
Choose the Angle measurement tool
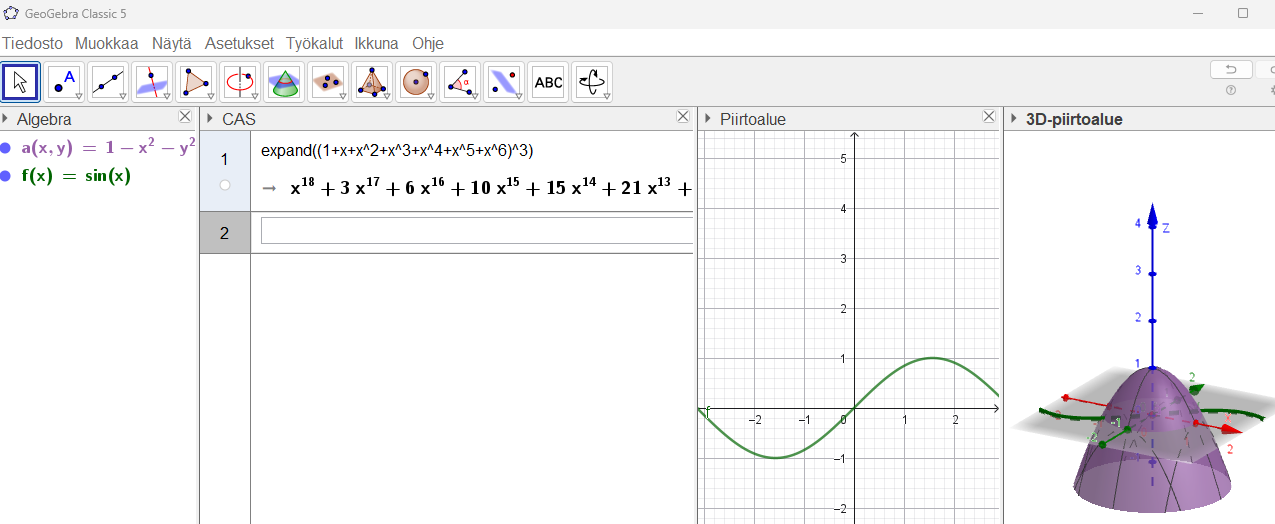pyautogui.click(x=459, y=82)
